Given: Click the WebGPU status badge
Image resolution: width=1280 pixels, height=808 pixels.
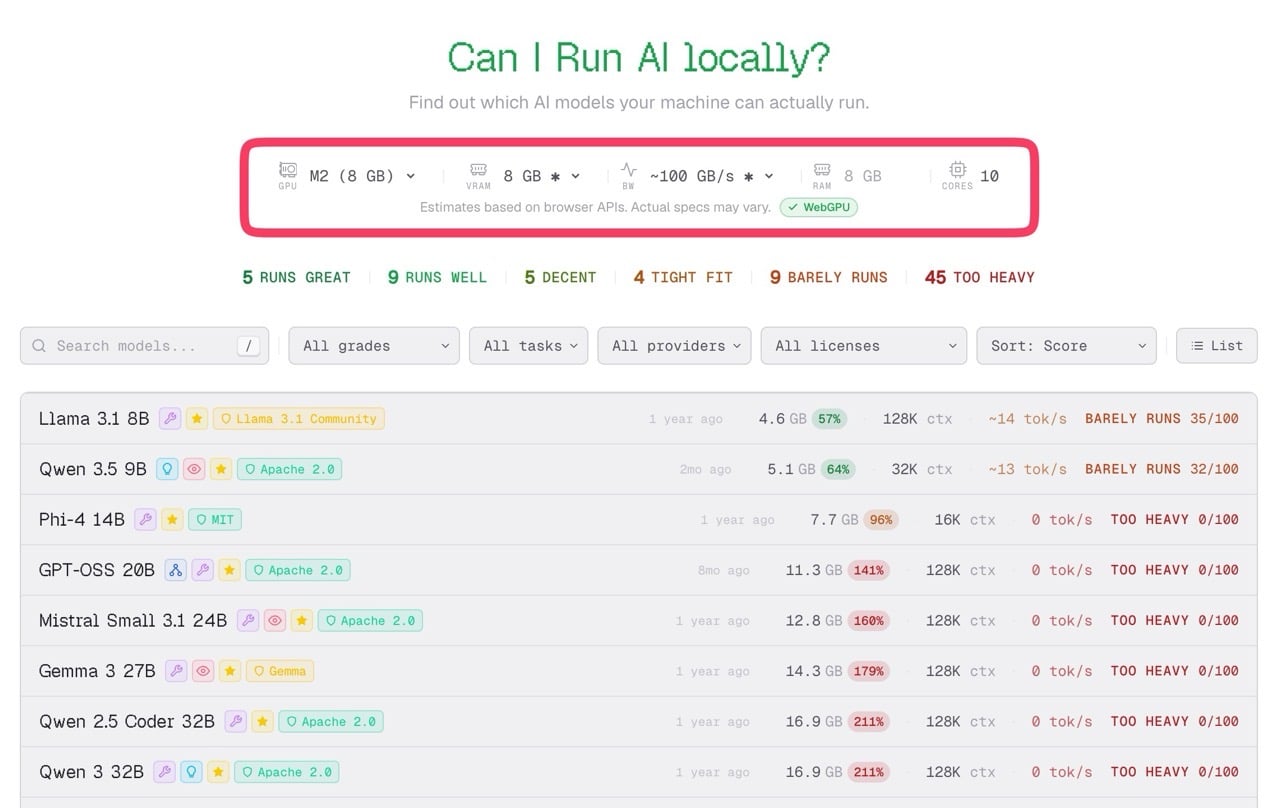Looking at the screenshot, I should (x=818, y=207).
